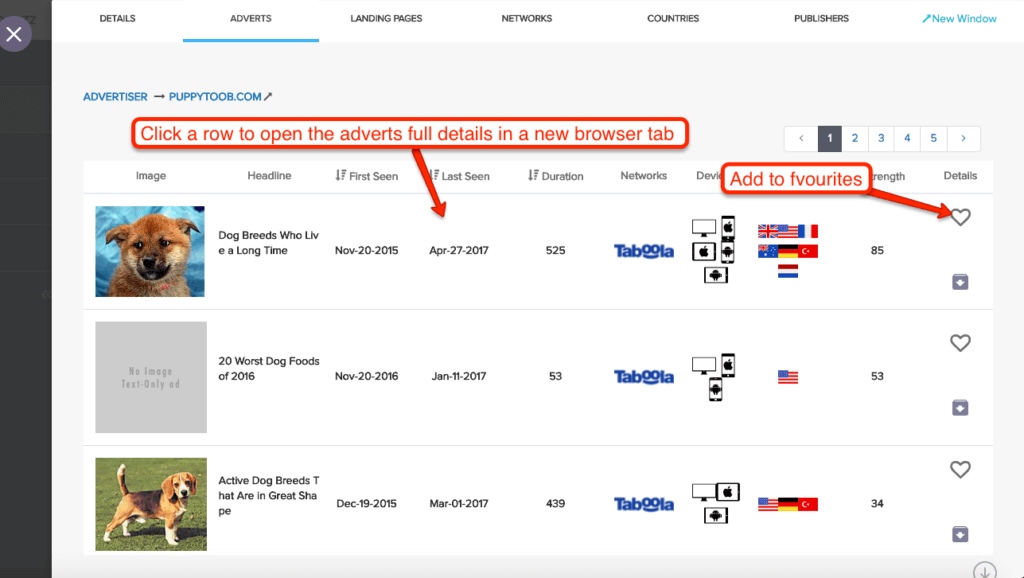Go back using the previous page chevron
This screenshot has height=578, width=1024.
pos(800,138)
